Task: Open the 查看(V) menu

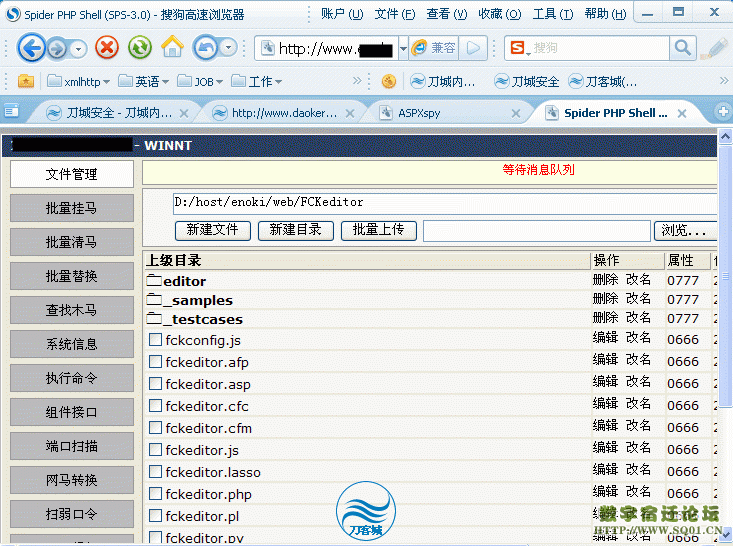Action: pyautogui.click(x=446, y=14)
